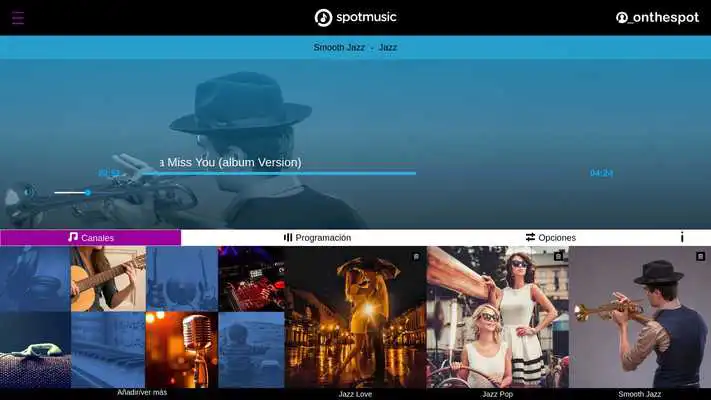The height and width of the screenshot is (400, 711).
Task: Open the Jazz Love channel thumbnail
Action: point(356,317)
